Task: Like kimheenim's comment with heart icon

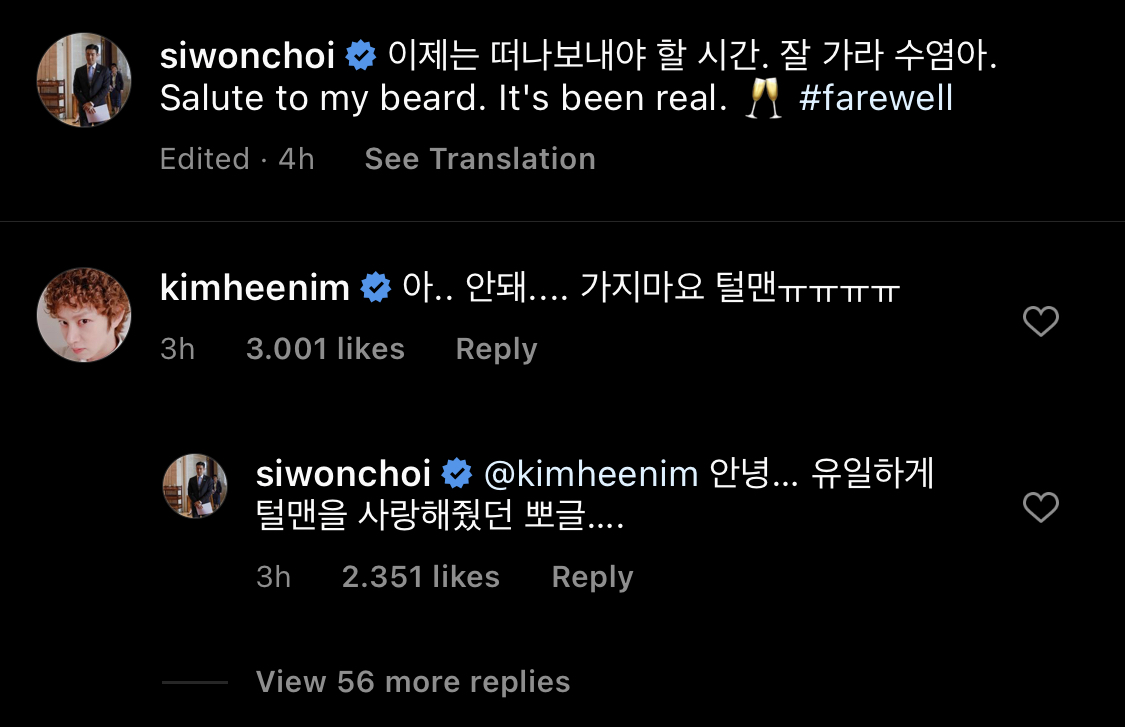Action: [x=1040, y=321]
